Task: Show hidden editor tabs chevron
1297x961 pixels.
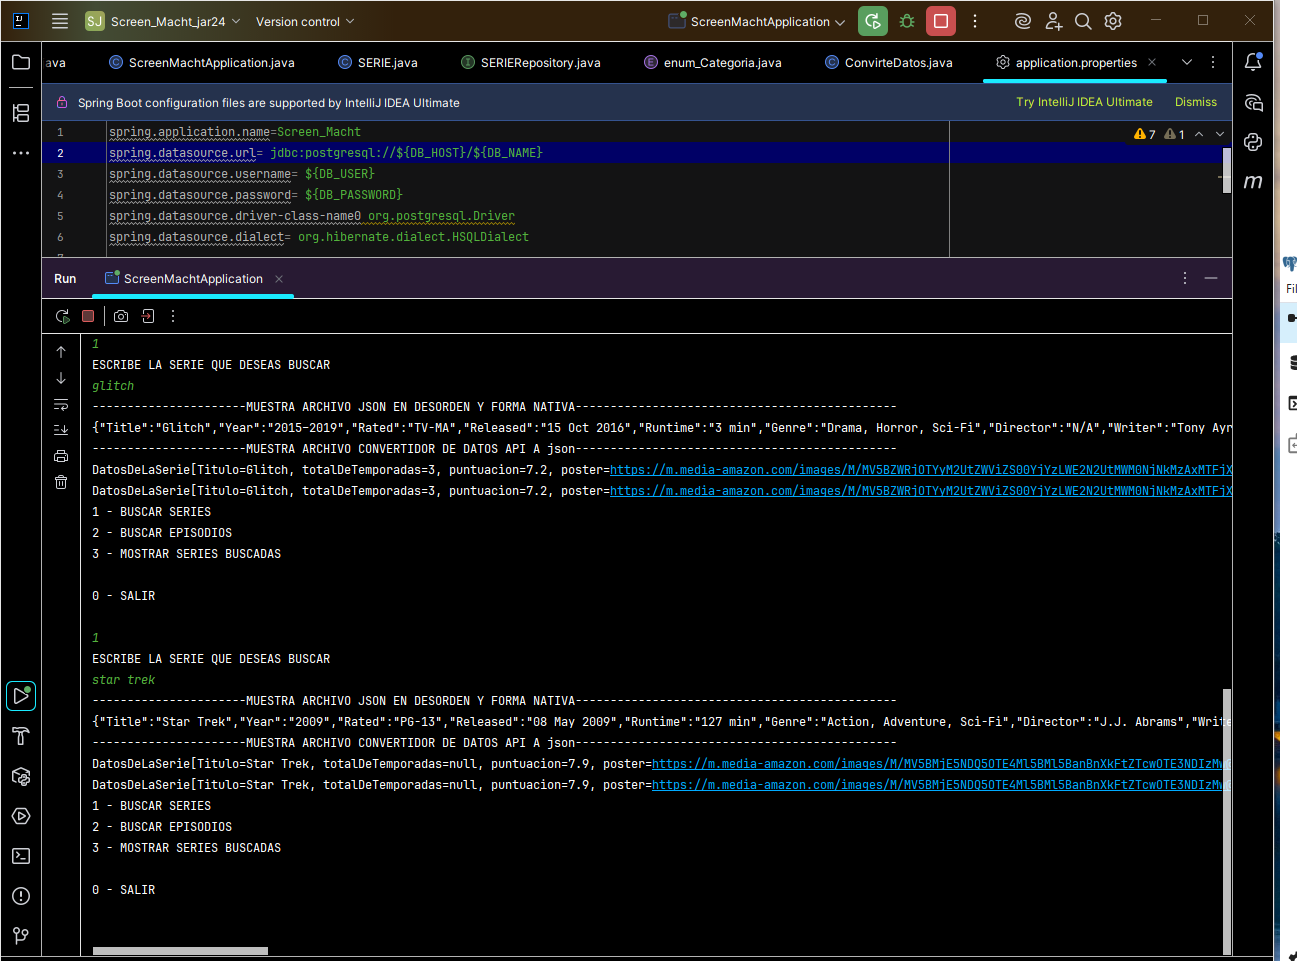Action: point(1187,62)
